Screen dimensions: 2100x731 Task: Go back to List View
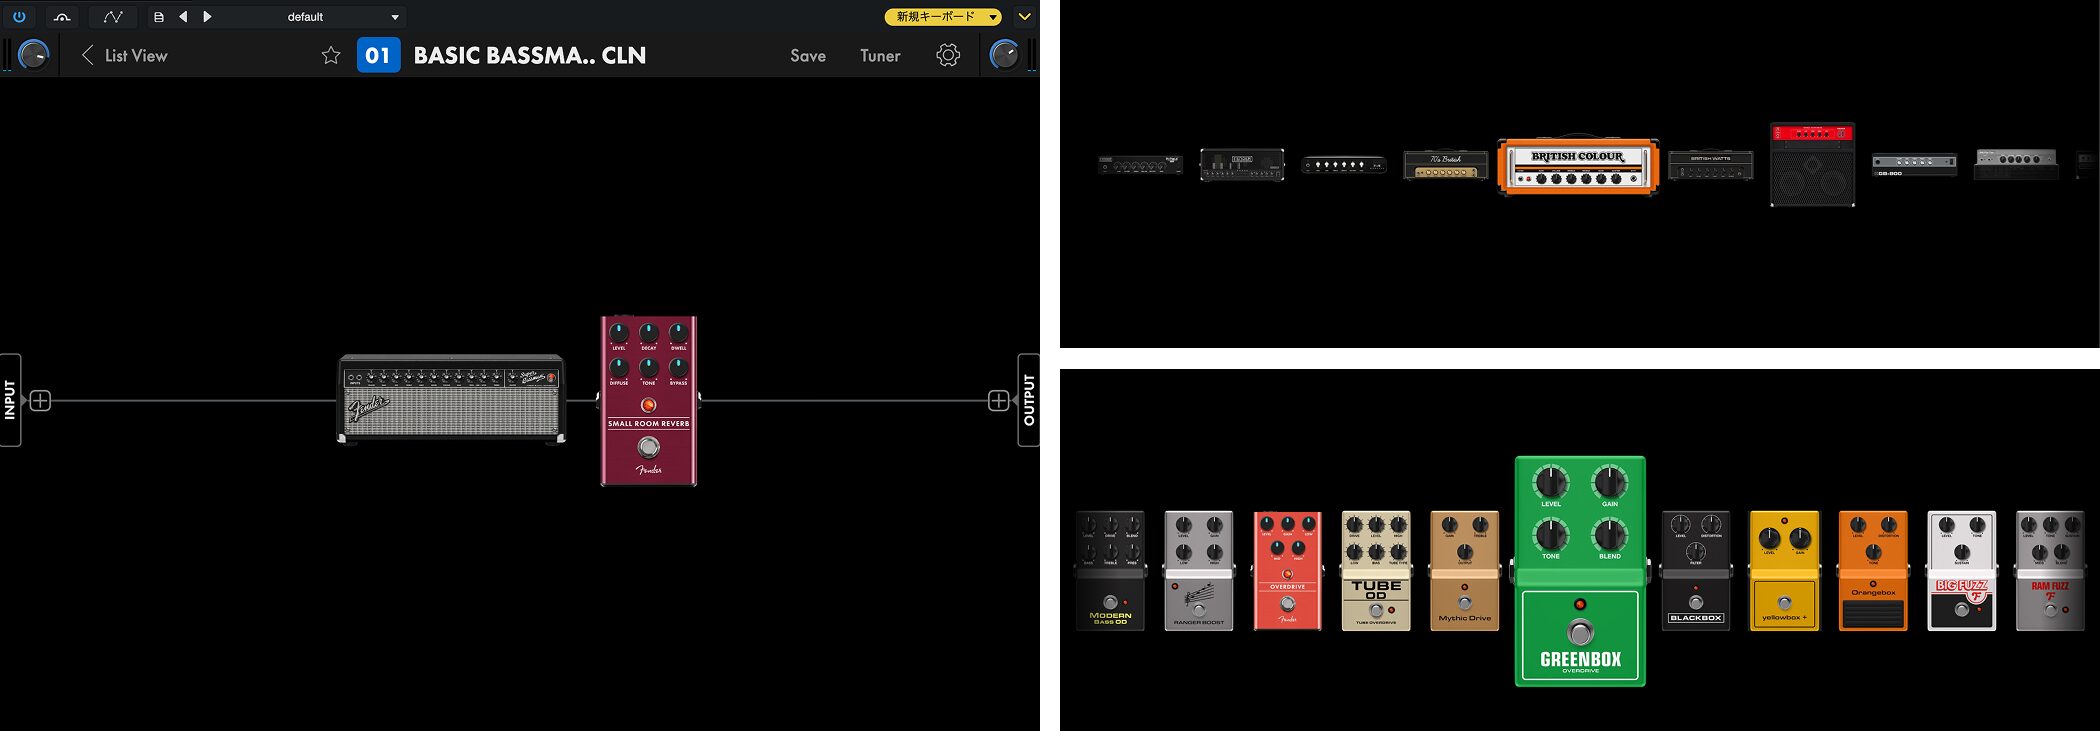click(x=124, y=56)
